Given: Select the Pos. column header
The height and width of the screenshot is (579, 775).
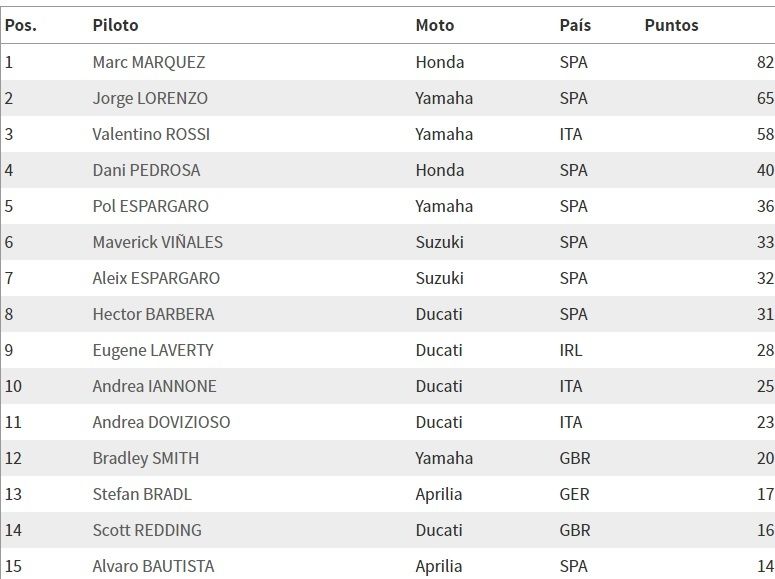Looking at the screenshot, I should [x=21, y=25].
